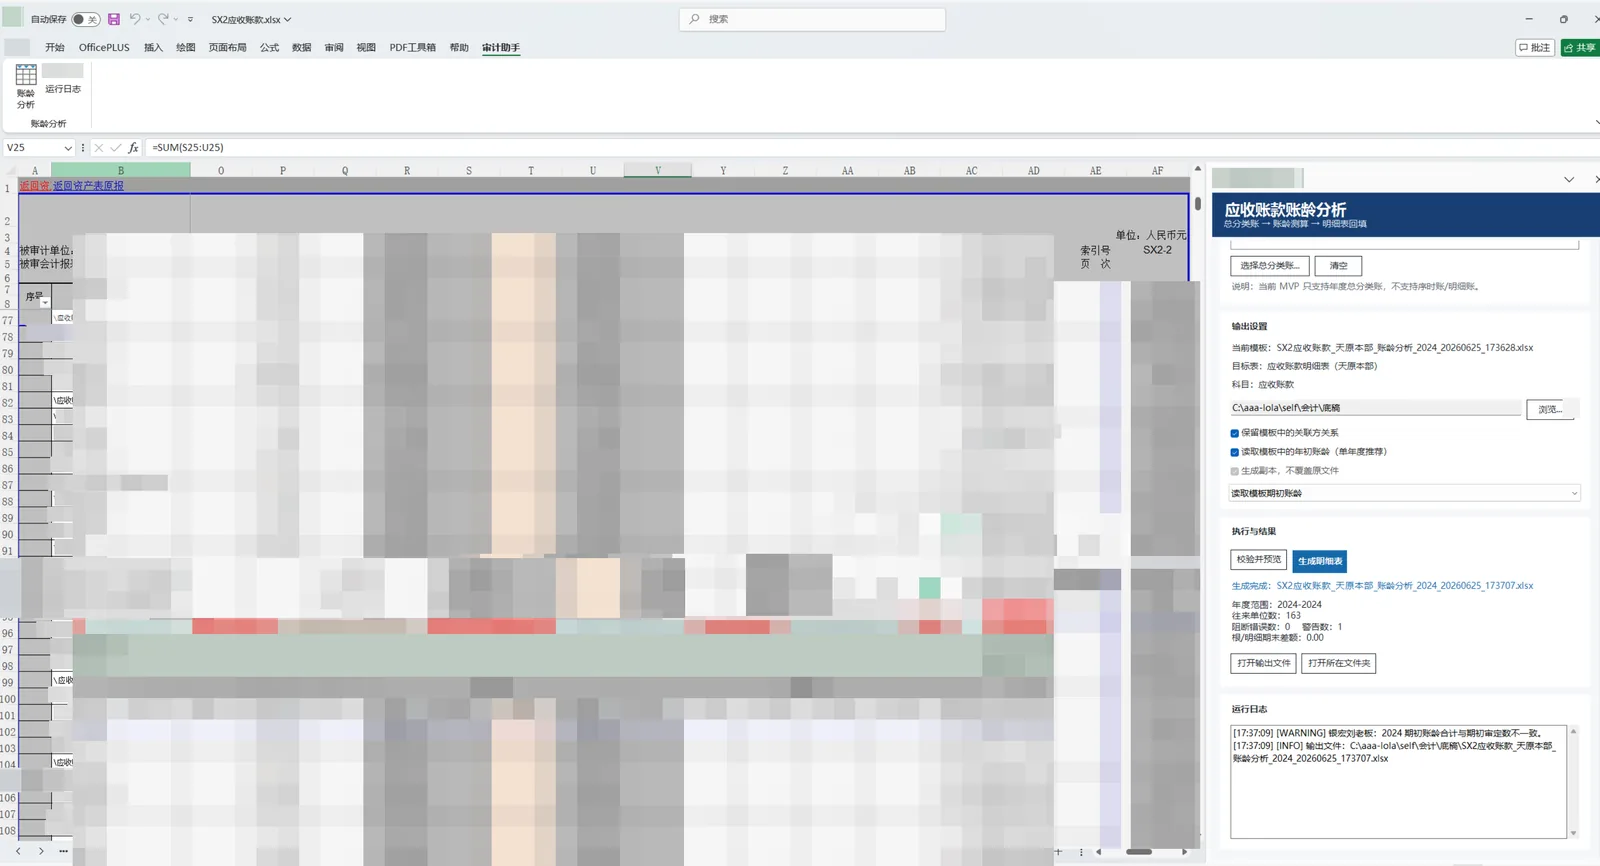Click the 选择总分类账 button
Image resolution: width=1600 pixels, height=866 pixels.
(x=1270, y=265)
